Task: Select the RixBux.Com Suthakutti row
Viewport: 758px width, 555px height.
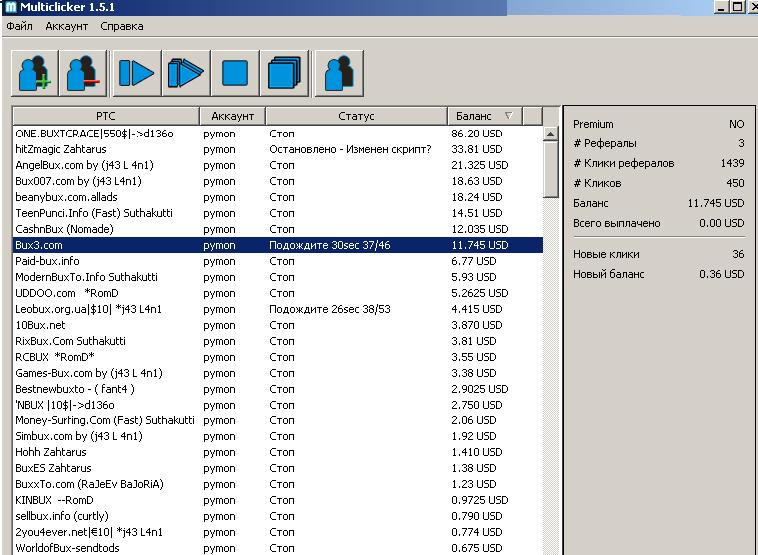Action: point(278,340)
